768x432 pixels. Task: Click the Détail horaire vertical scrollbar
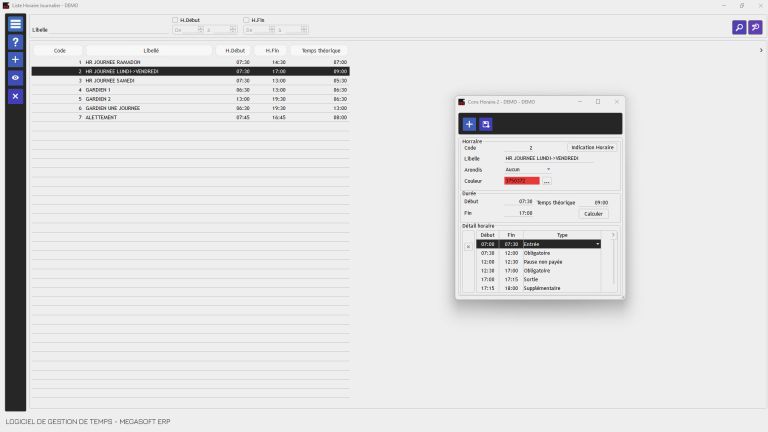click(613, 262)
